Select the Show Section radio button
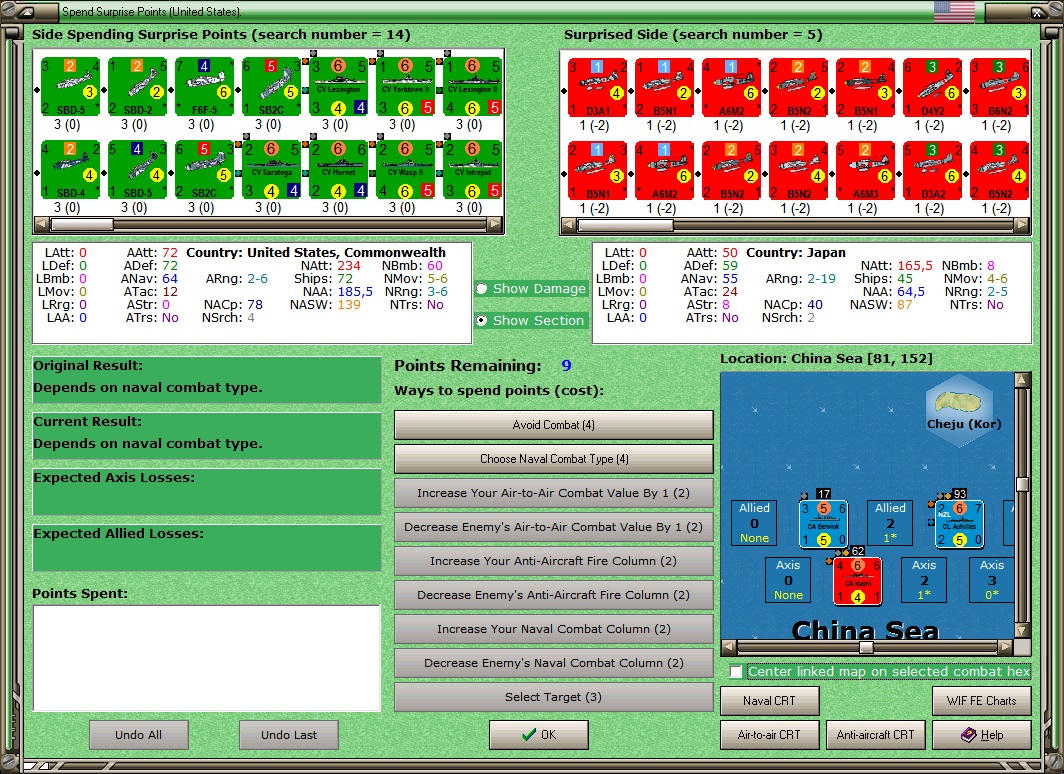Image resolution: width=1064 pixels, height=774 pixels. point(482,320)
